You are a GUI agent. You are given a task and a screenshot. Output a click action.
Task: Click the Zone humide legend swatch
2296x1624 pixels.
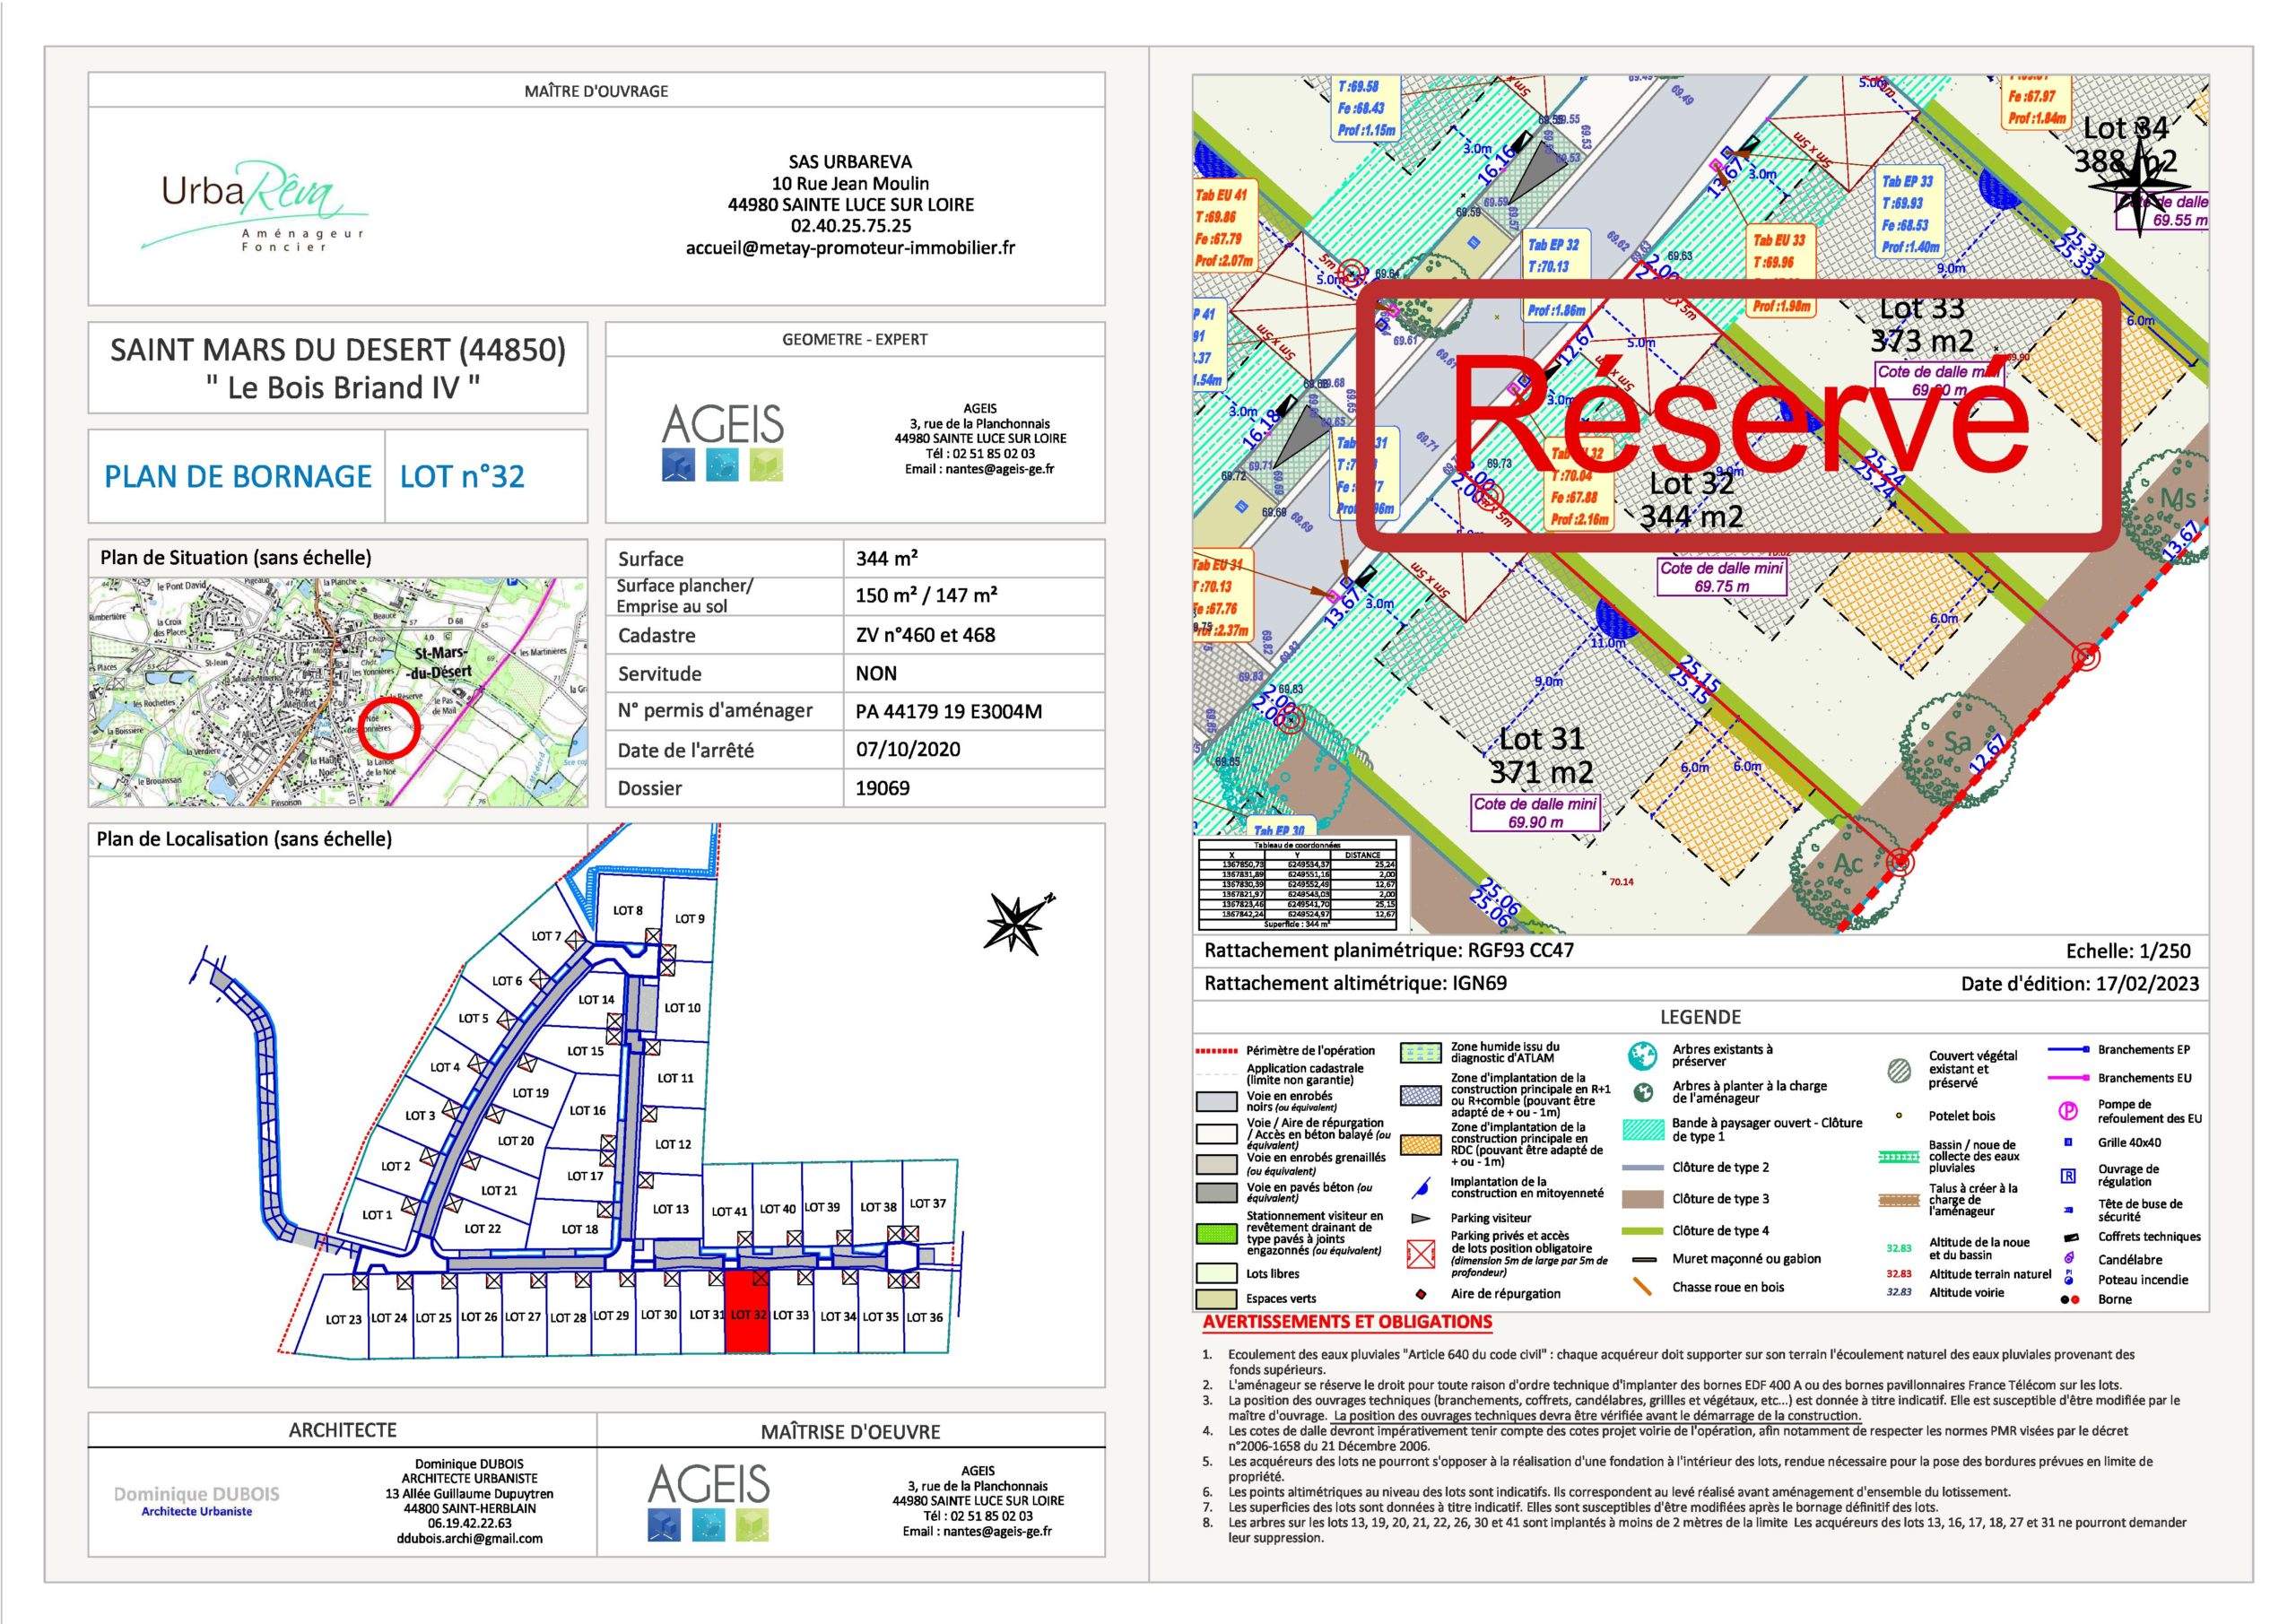click(1420, 1053)
